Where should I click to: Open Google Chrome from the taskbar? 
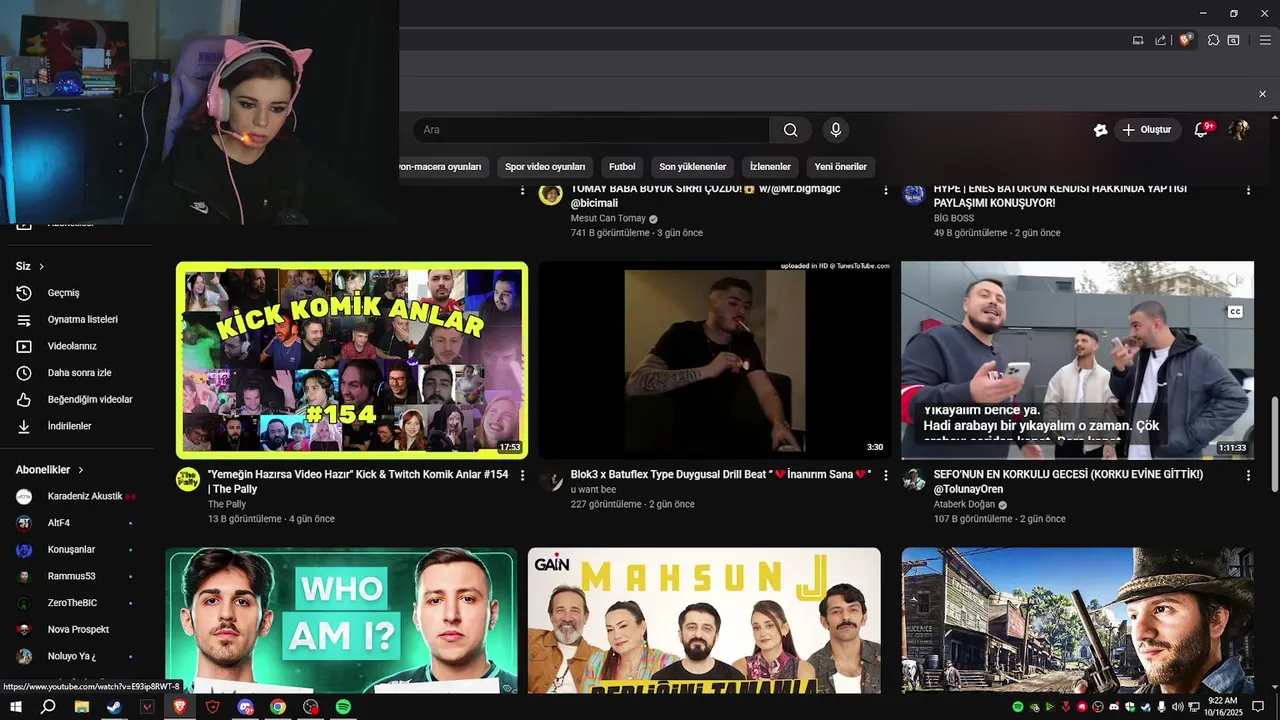[x=278, y=707]
